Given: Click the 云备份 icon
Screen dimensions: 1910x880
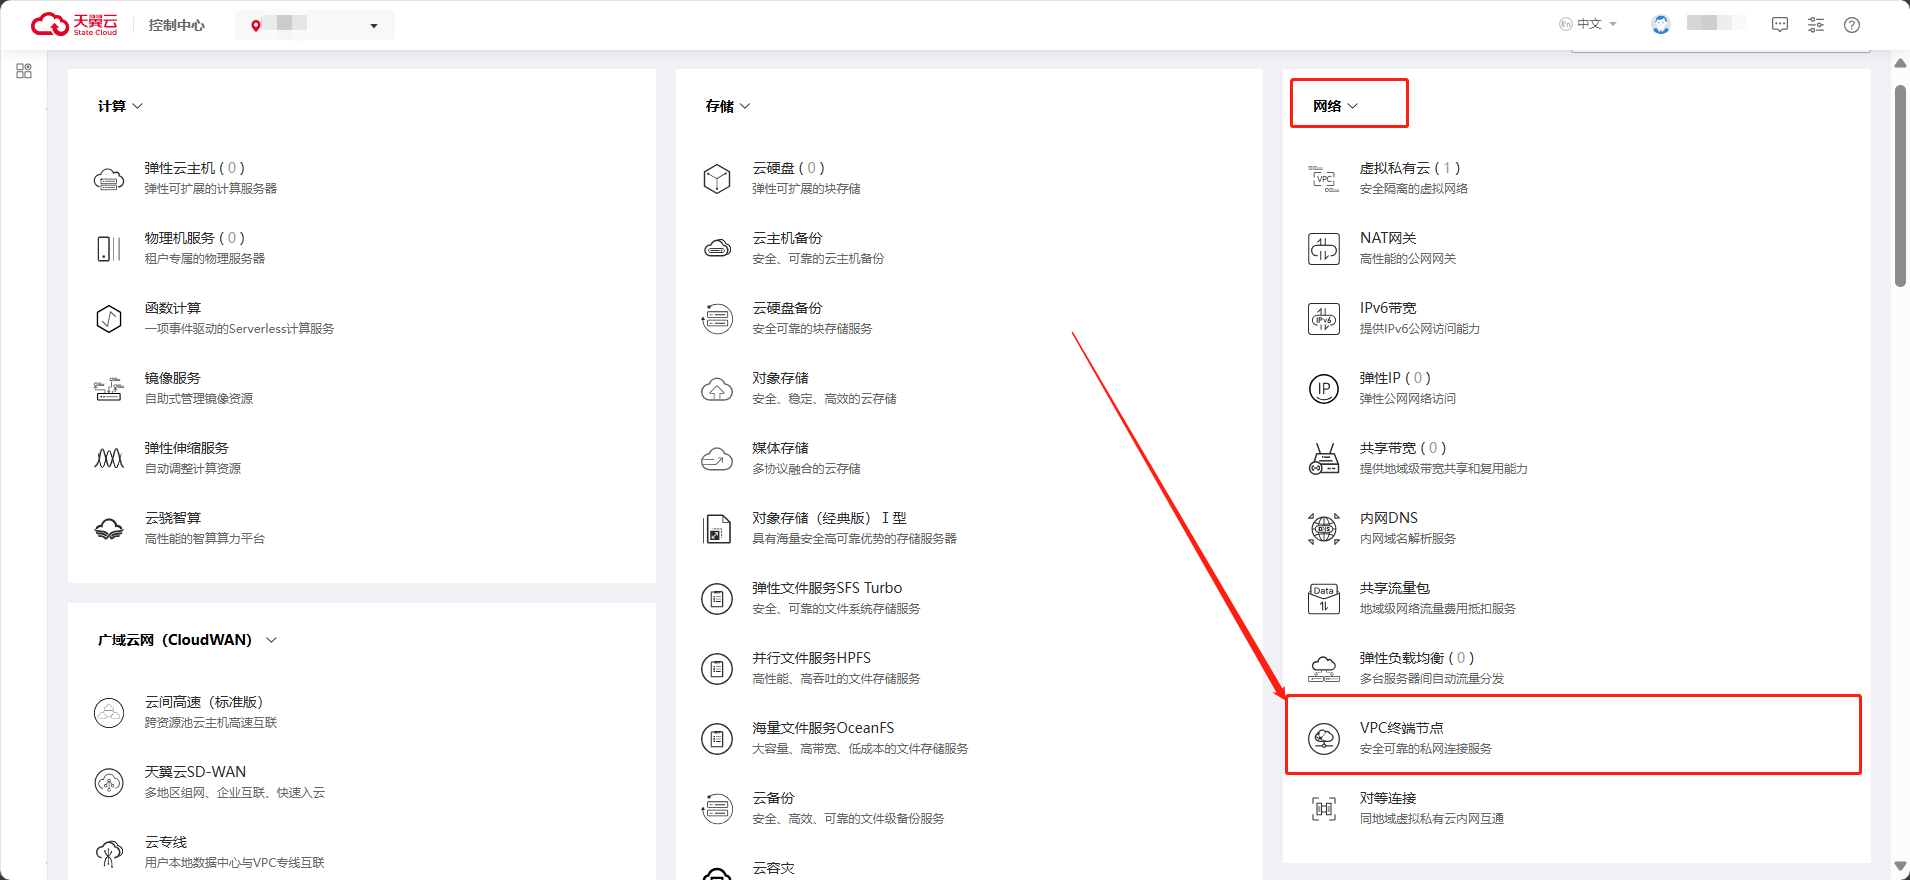Looking at the screenshot, I should click(x=717, y=809).
